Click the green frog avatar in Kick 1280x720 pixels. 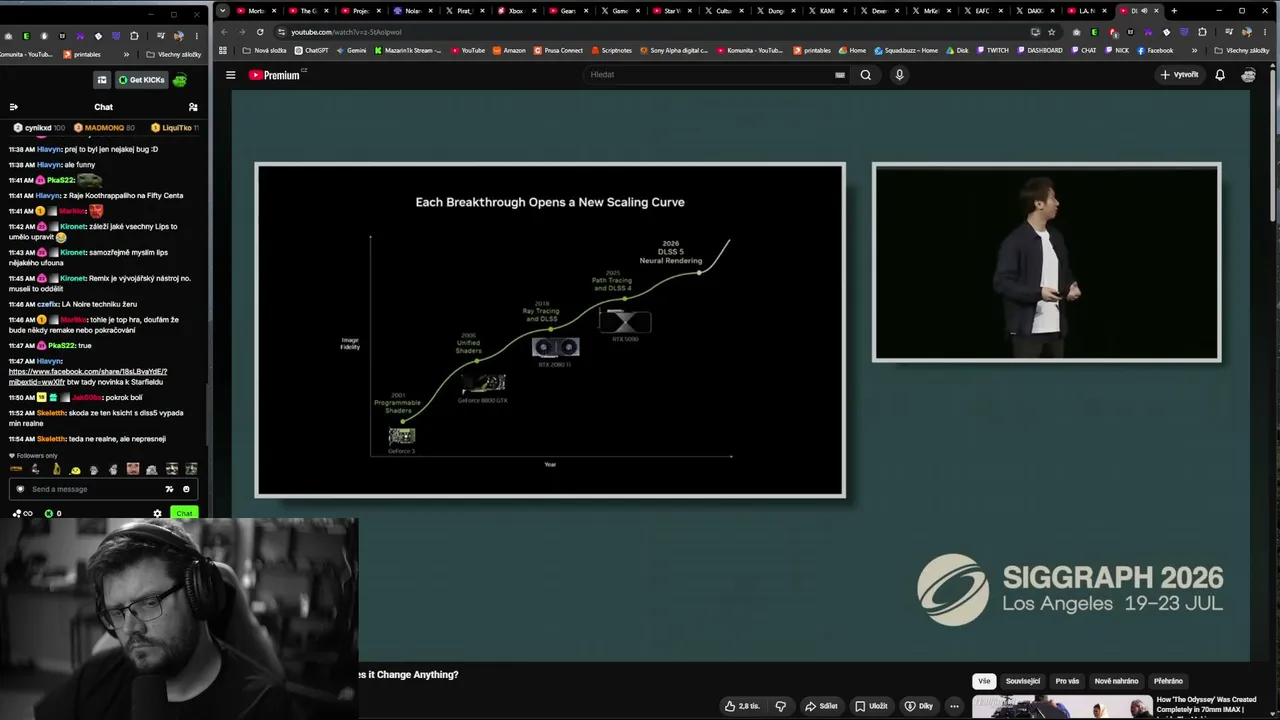[x=180, y=80]
